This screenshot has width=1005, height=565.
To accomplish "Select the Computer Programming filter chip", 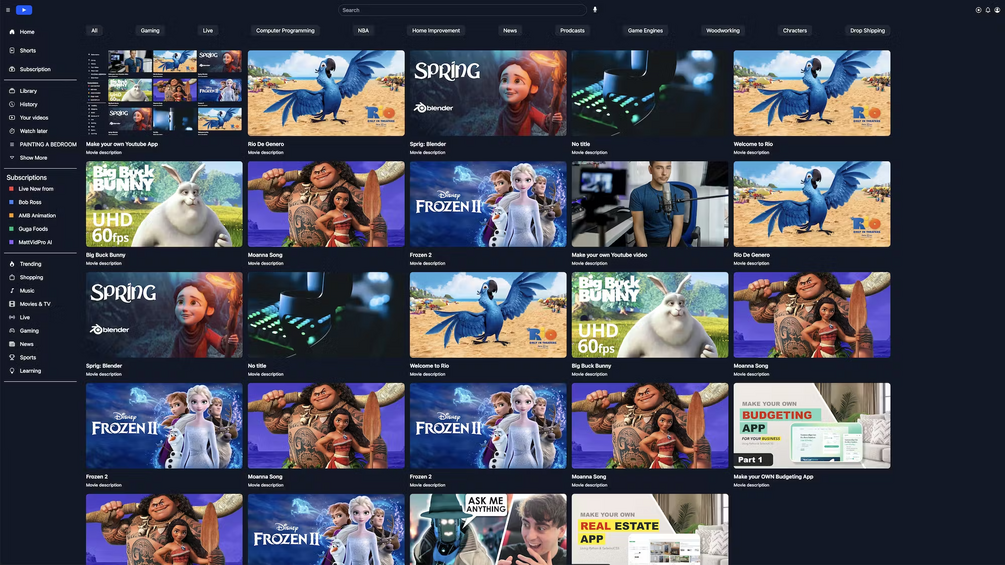I will coord(285,30).
